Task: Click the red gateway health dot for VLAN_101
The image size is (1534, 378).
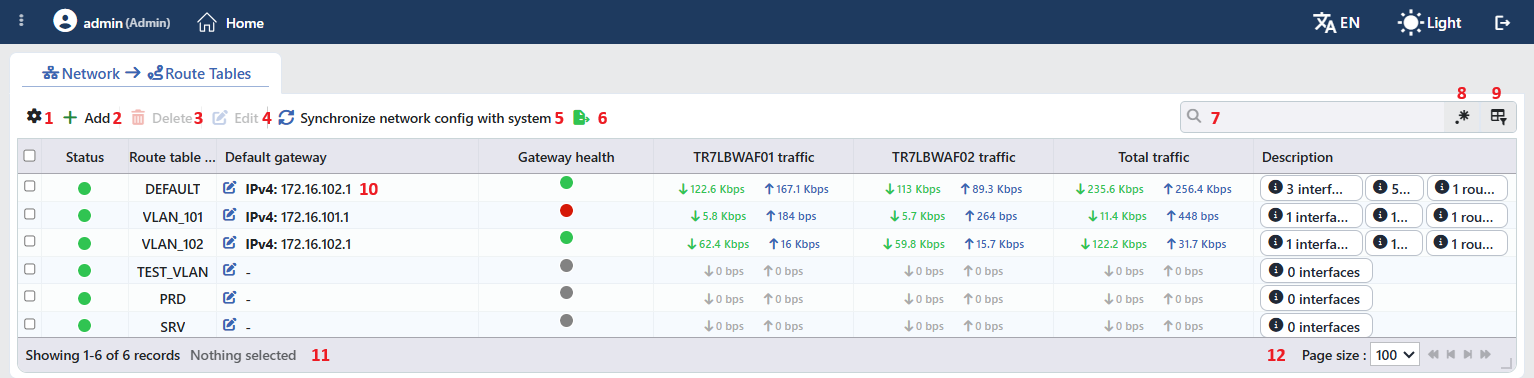Action: tap(567, 210)
